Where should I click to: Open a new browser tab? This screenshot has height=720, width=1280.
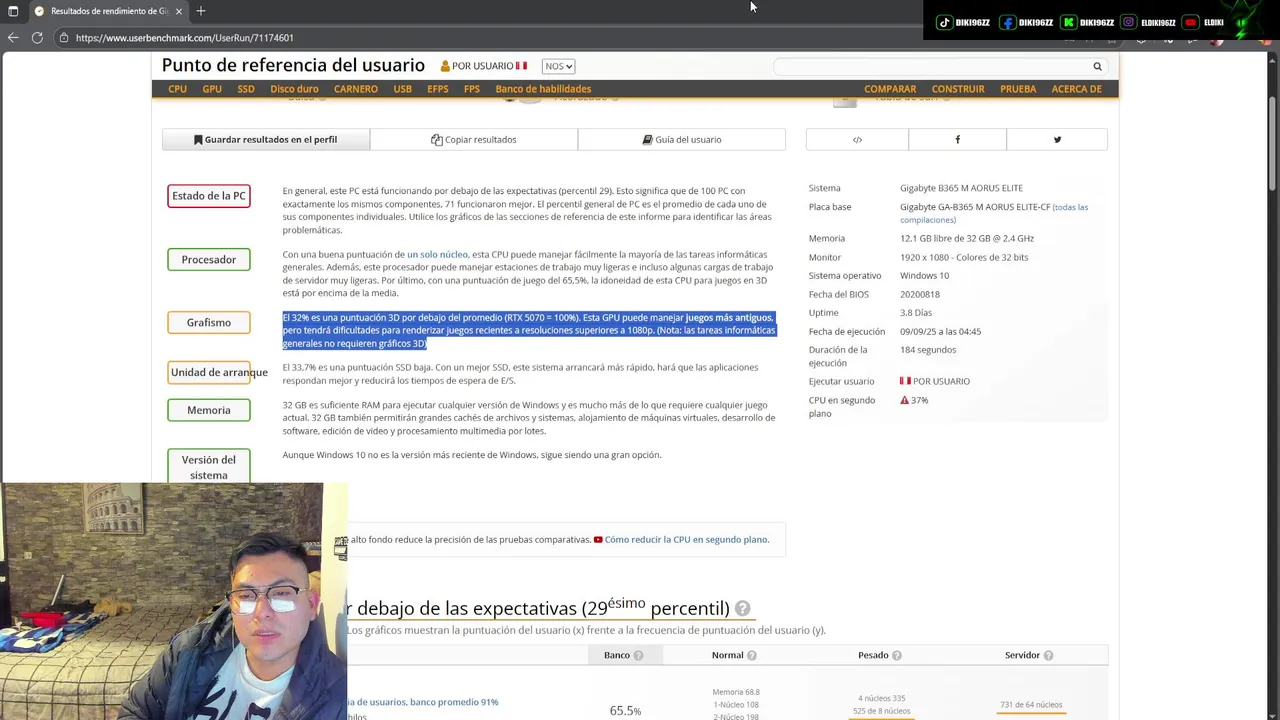tap(201, 11)
